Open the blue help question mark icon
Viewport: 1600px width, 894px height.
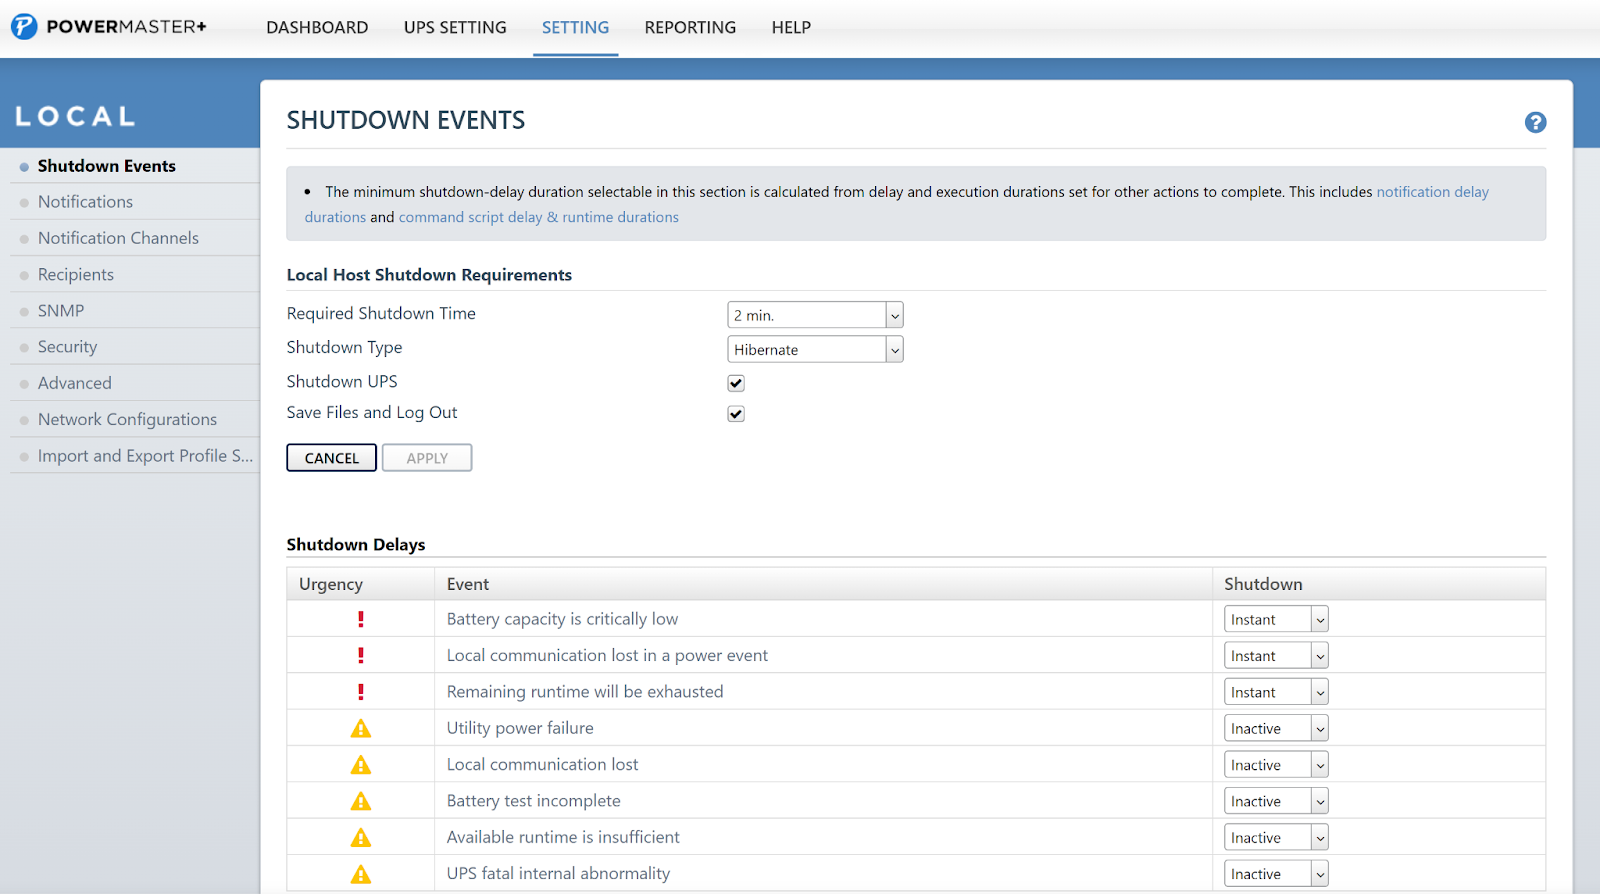(x=1535, y=122)
